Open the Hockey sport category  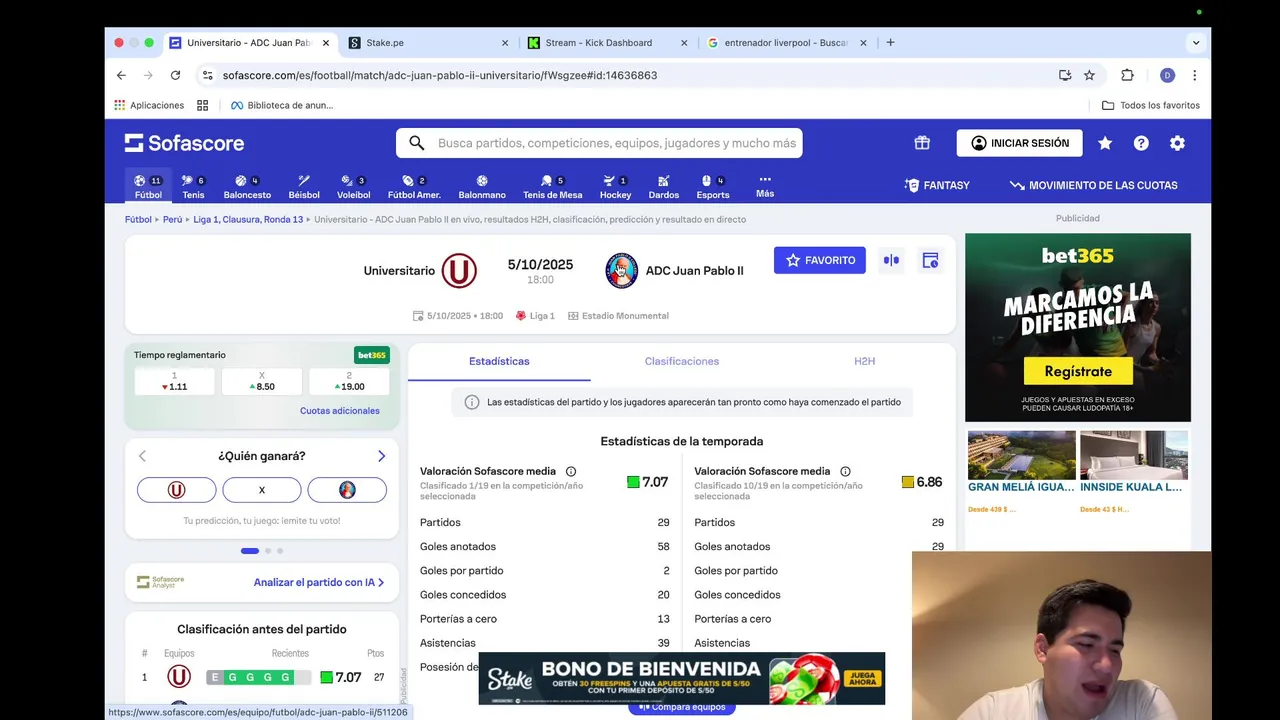pyautogui.click(x=615, y=187)
